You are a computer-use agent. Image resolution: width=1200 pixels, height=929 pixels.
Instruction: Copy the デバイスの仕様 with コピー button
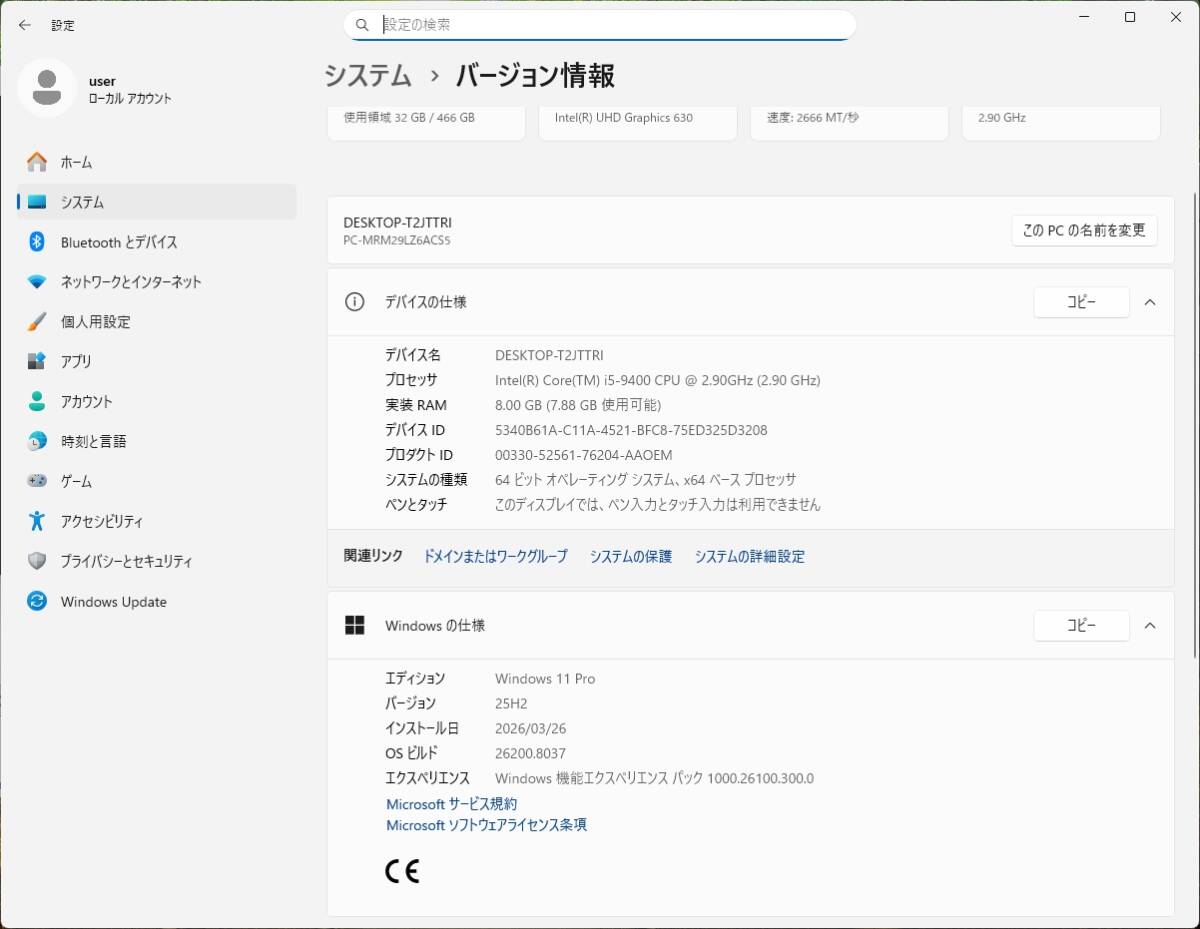pos(1081,302)
